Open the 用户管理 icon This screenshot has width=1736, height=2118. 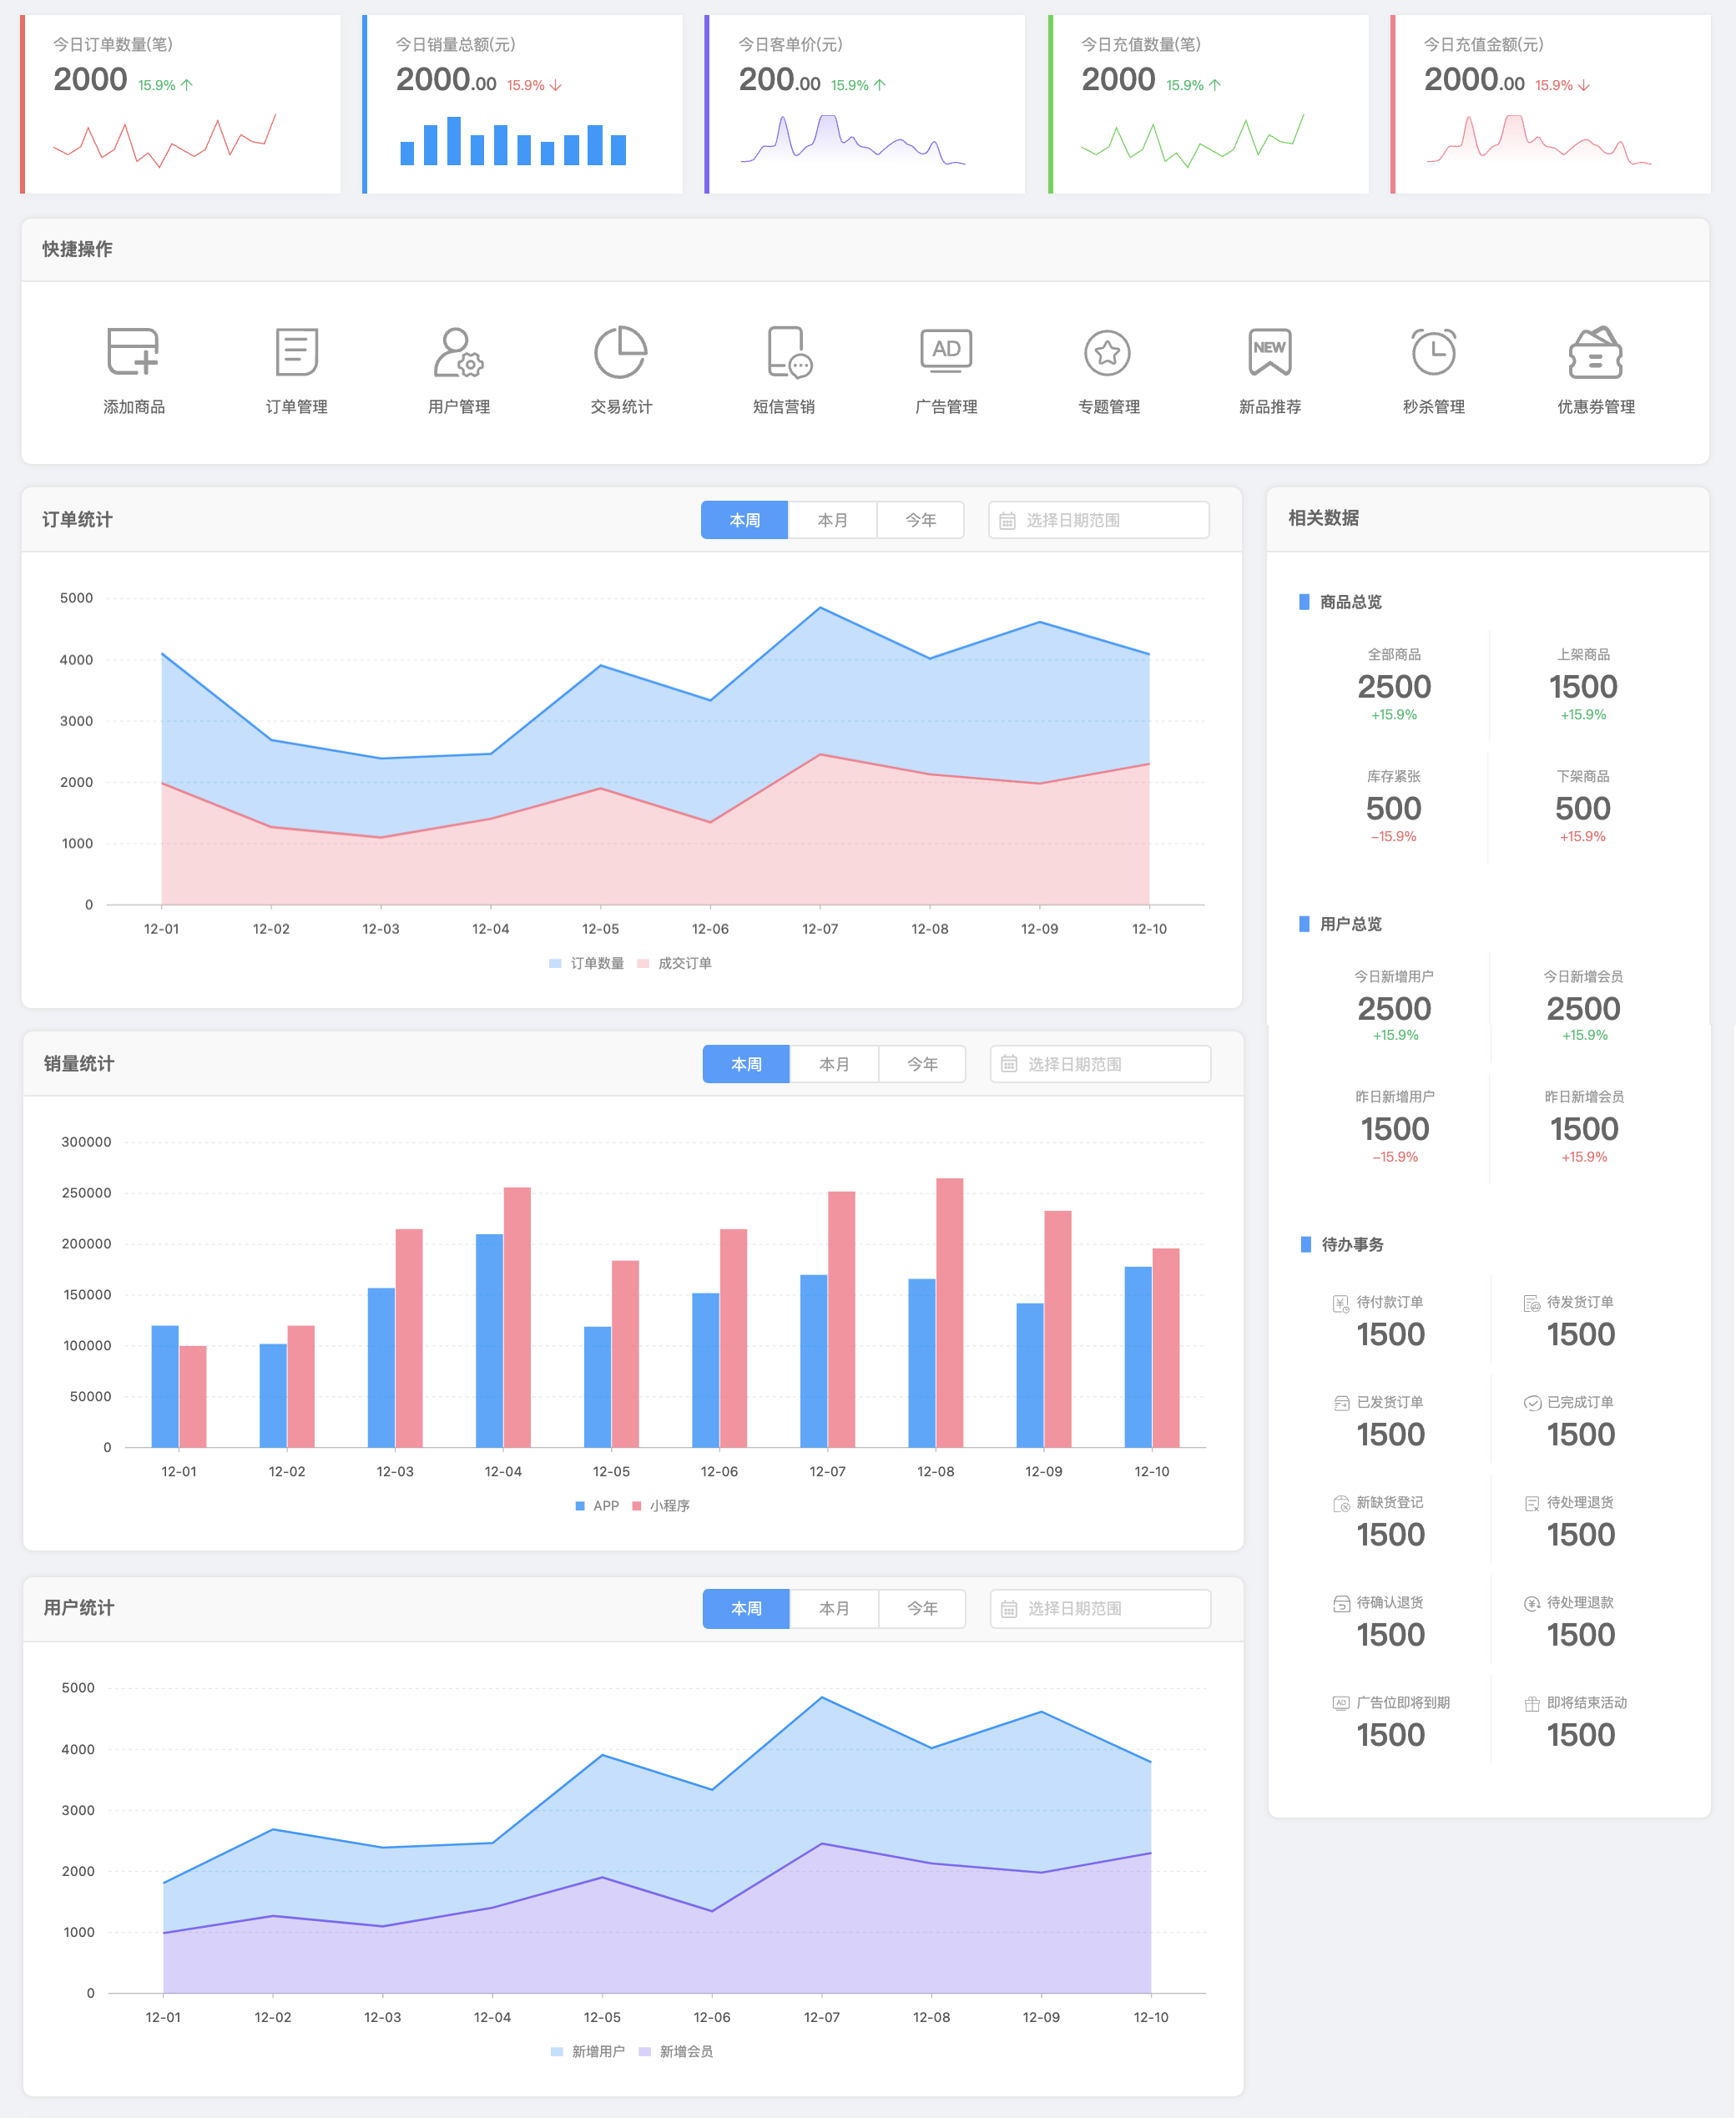(458, 351)
